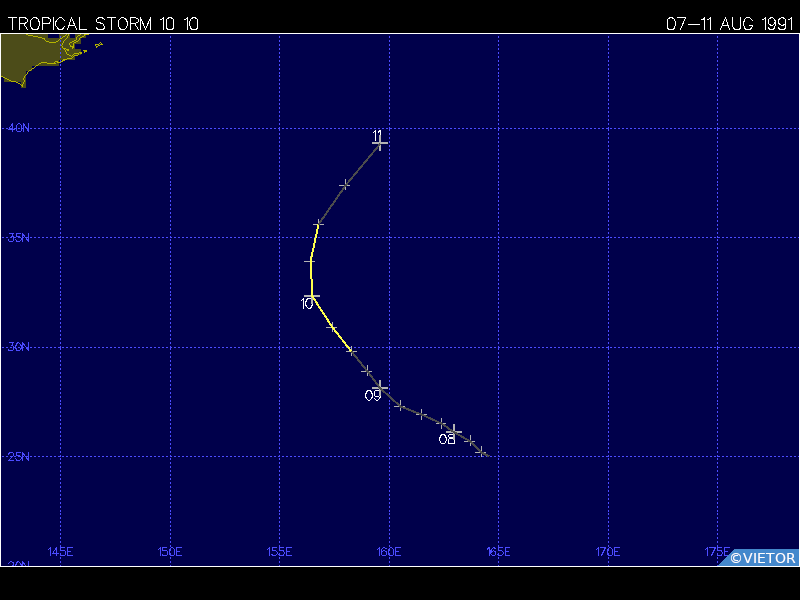Viewport: 800px width, 600px height.
Task: Select the day 08 storm position cross
Action: pyautogui.click(x=453, y=431)
